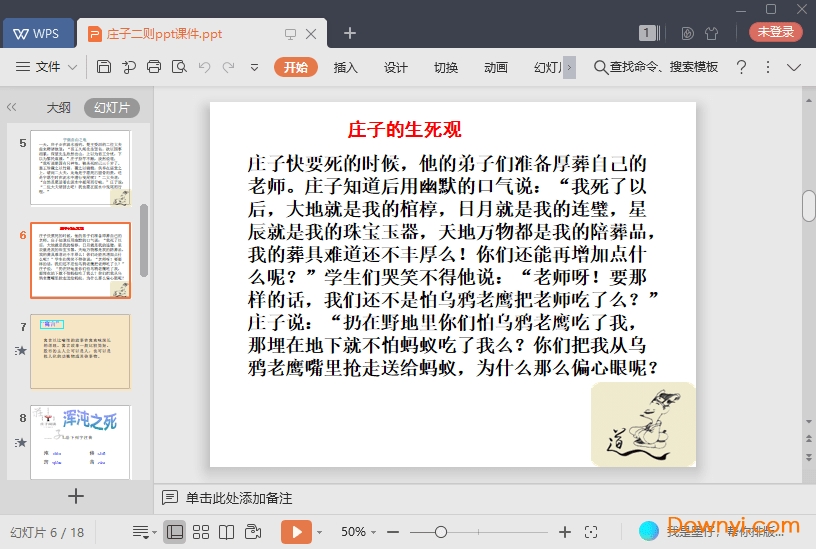Switch to the 大纲 outline tab
This screenshot has width=816, height=549.
tap(58, 107)
